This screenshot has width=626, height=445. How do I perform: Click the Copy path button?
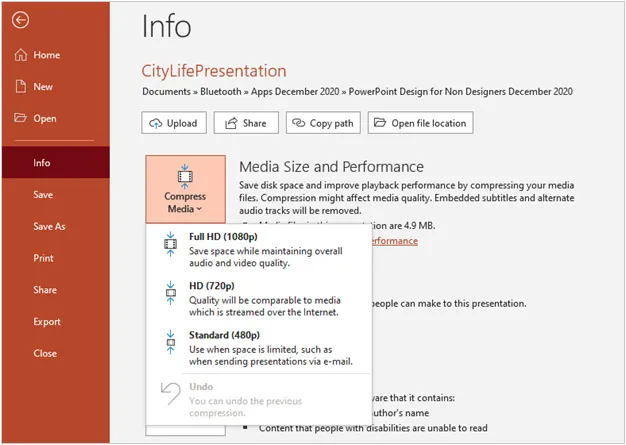click(x=323, y=123)
